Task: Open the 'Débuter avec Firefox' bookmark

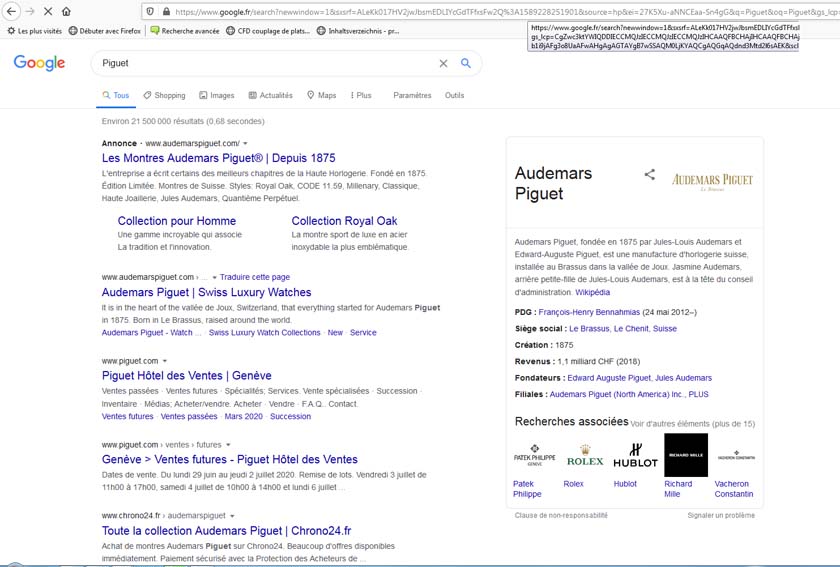Action: pos(104,31)
